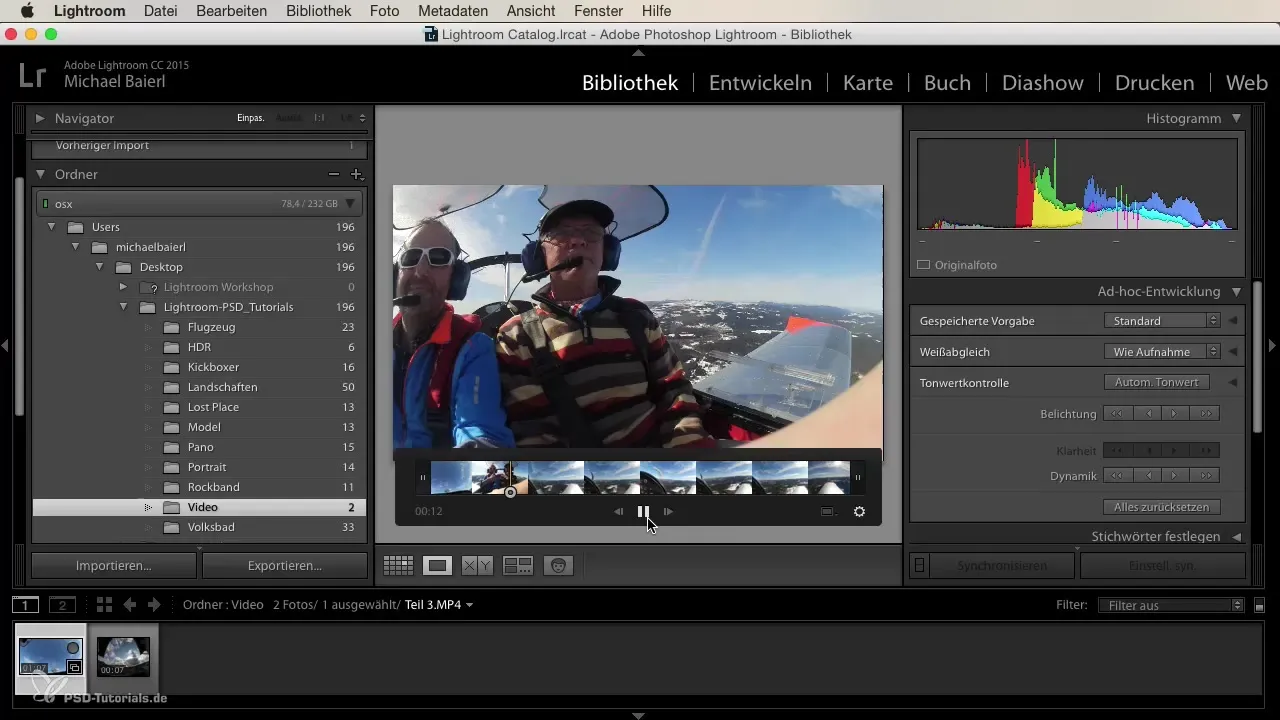The height and width of the screenshot is (720, 1280).
Task: Hide the bottom filmstrip panel
Action: (639, 715)
